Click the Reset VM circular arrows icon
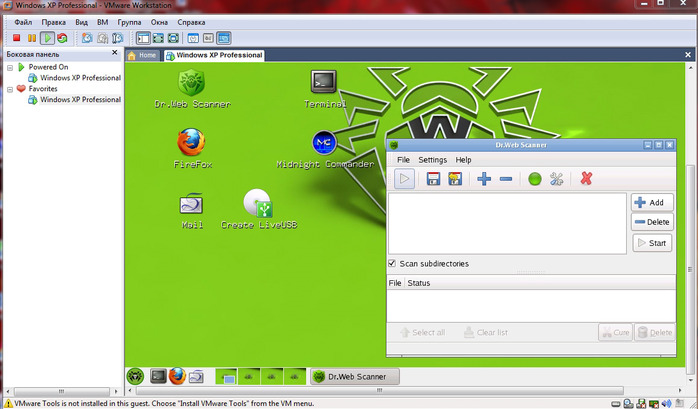 (62, 38)
